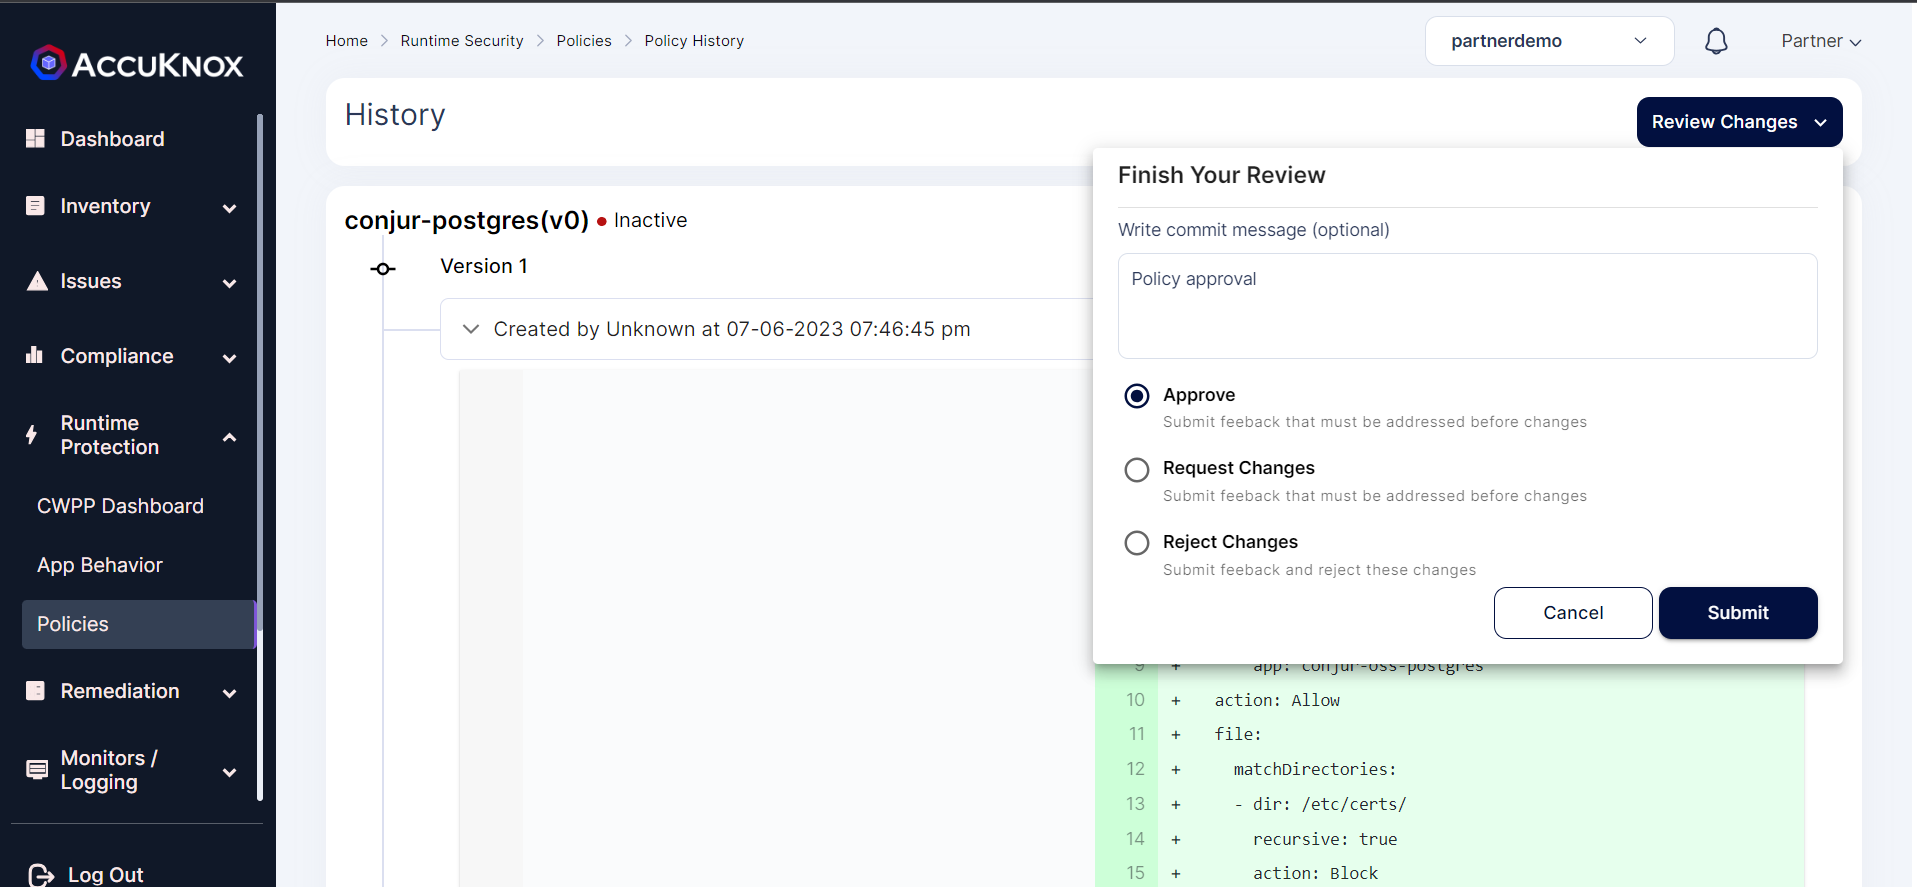Screen dimensions: 1917x887
Task: Click the commit message text box
Action: point(1467,306)
